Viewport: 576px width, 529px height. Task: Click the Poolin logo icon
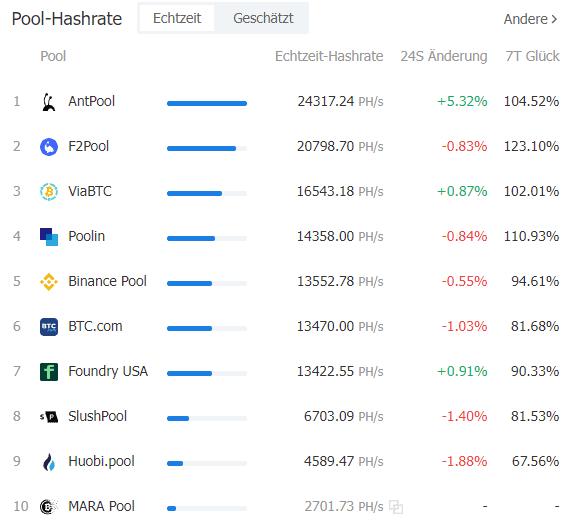pyautogui.click(x=49, y=237)
